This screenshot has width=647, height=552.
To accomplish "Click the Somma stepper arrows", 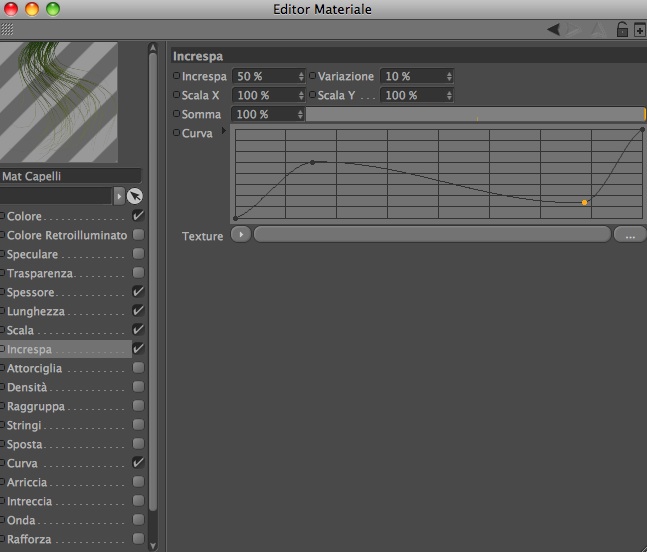I will pos(300,114).
